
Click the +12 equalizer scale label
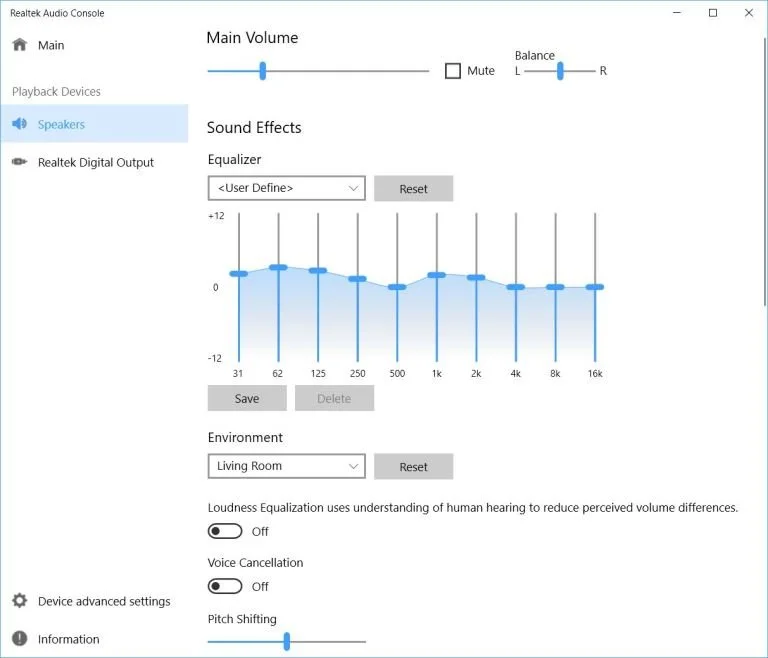pyautogui.click(x=216, y=216)
